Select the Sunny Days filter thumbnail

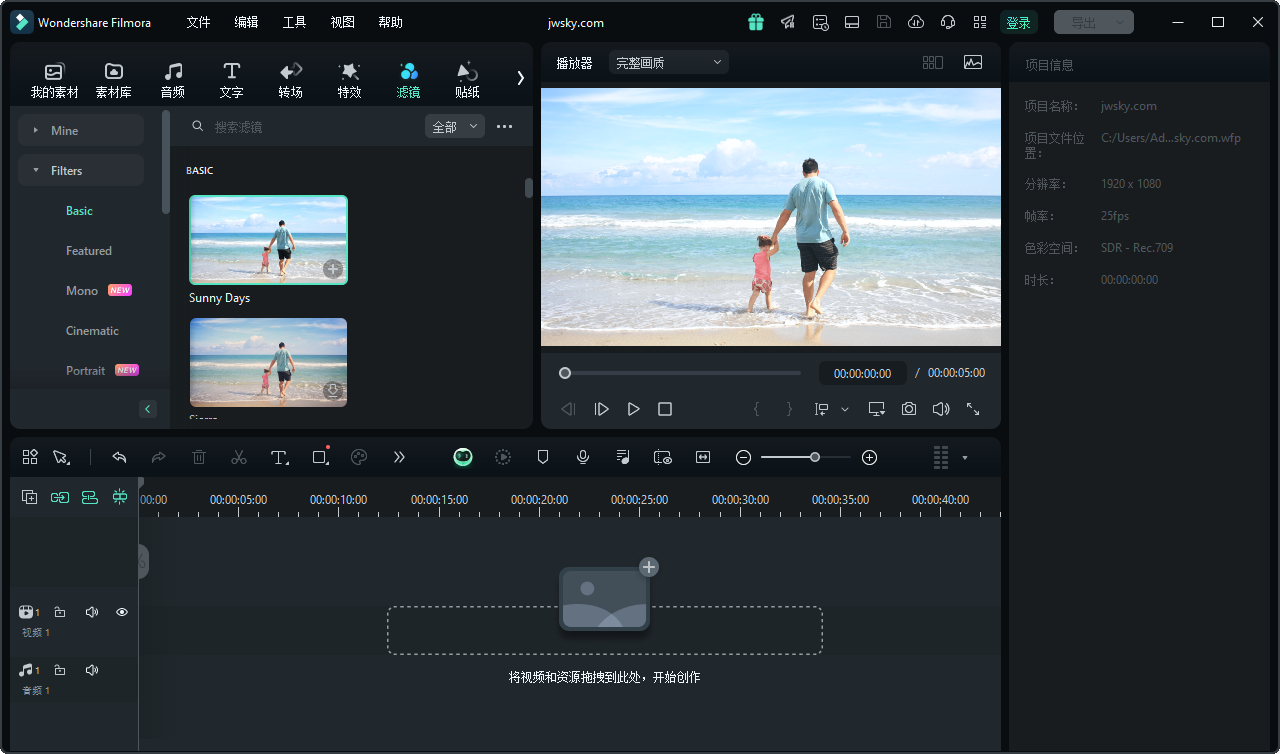[x=268, y=239]
